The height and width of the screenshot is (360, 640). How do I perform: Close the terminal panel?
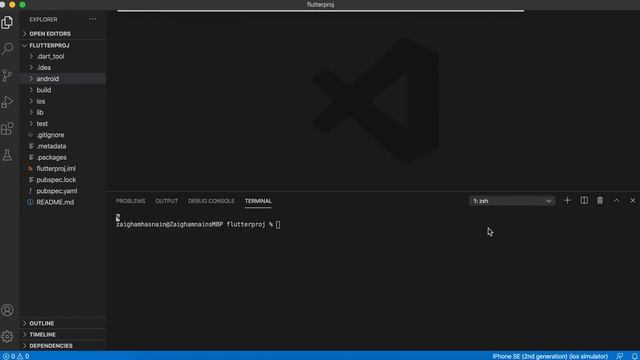click(x=632, y=200)
